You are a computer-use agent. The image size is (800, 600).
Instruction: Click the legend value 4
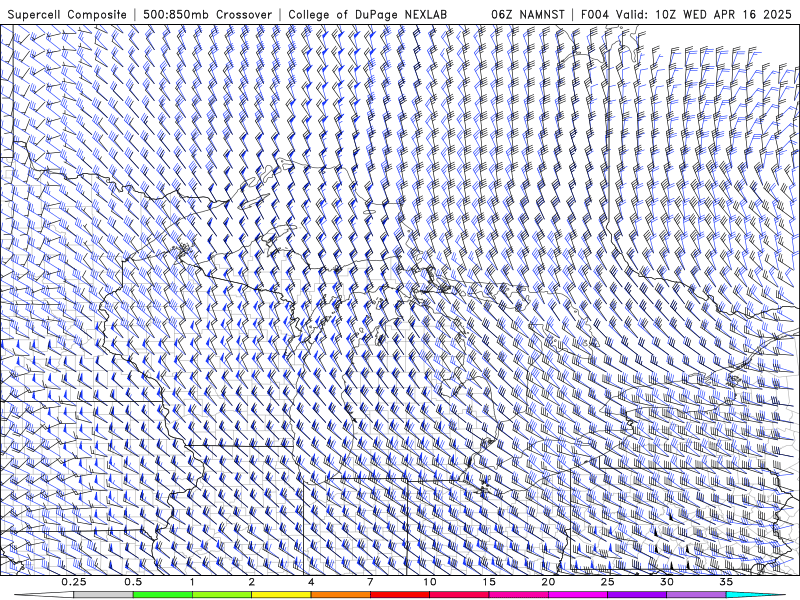[x=311, y=582]
